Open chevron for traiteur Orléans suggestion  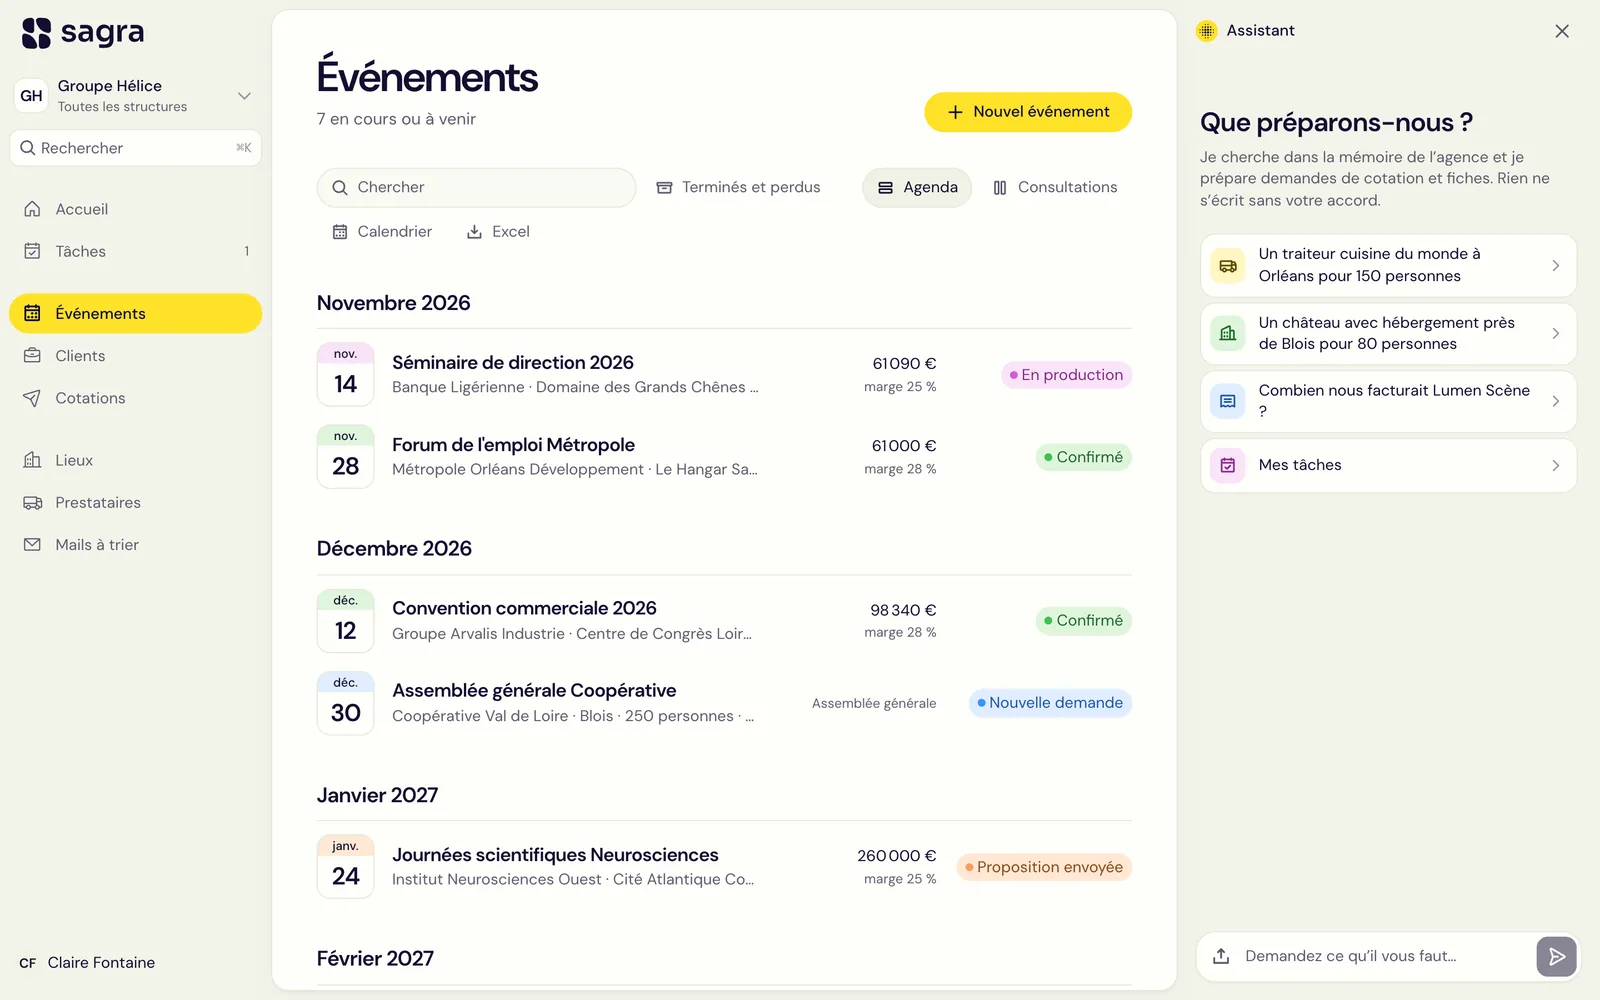[1555, 266]
